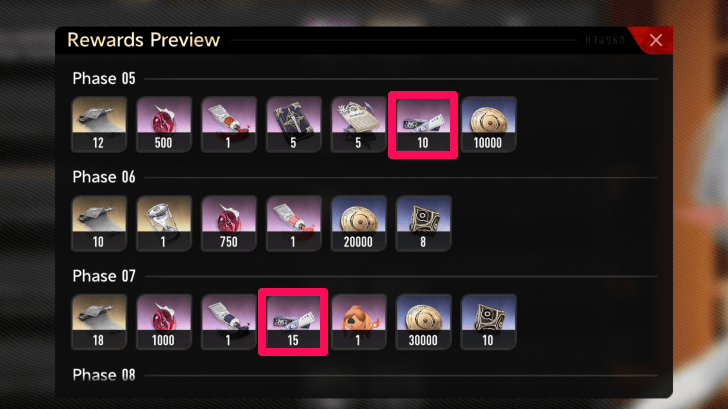Viewport: 728px width, 409px height.
Task: Open Phase 05 red gem reward 500
Action: (x=163, y=124)
